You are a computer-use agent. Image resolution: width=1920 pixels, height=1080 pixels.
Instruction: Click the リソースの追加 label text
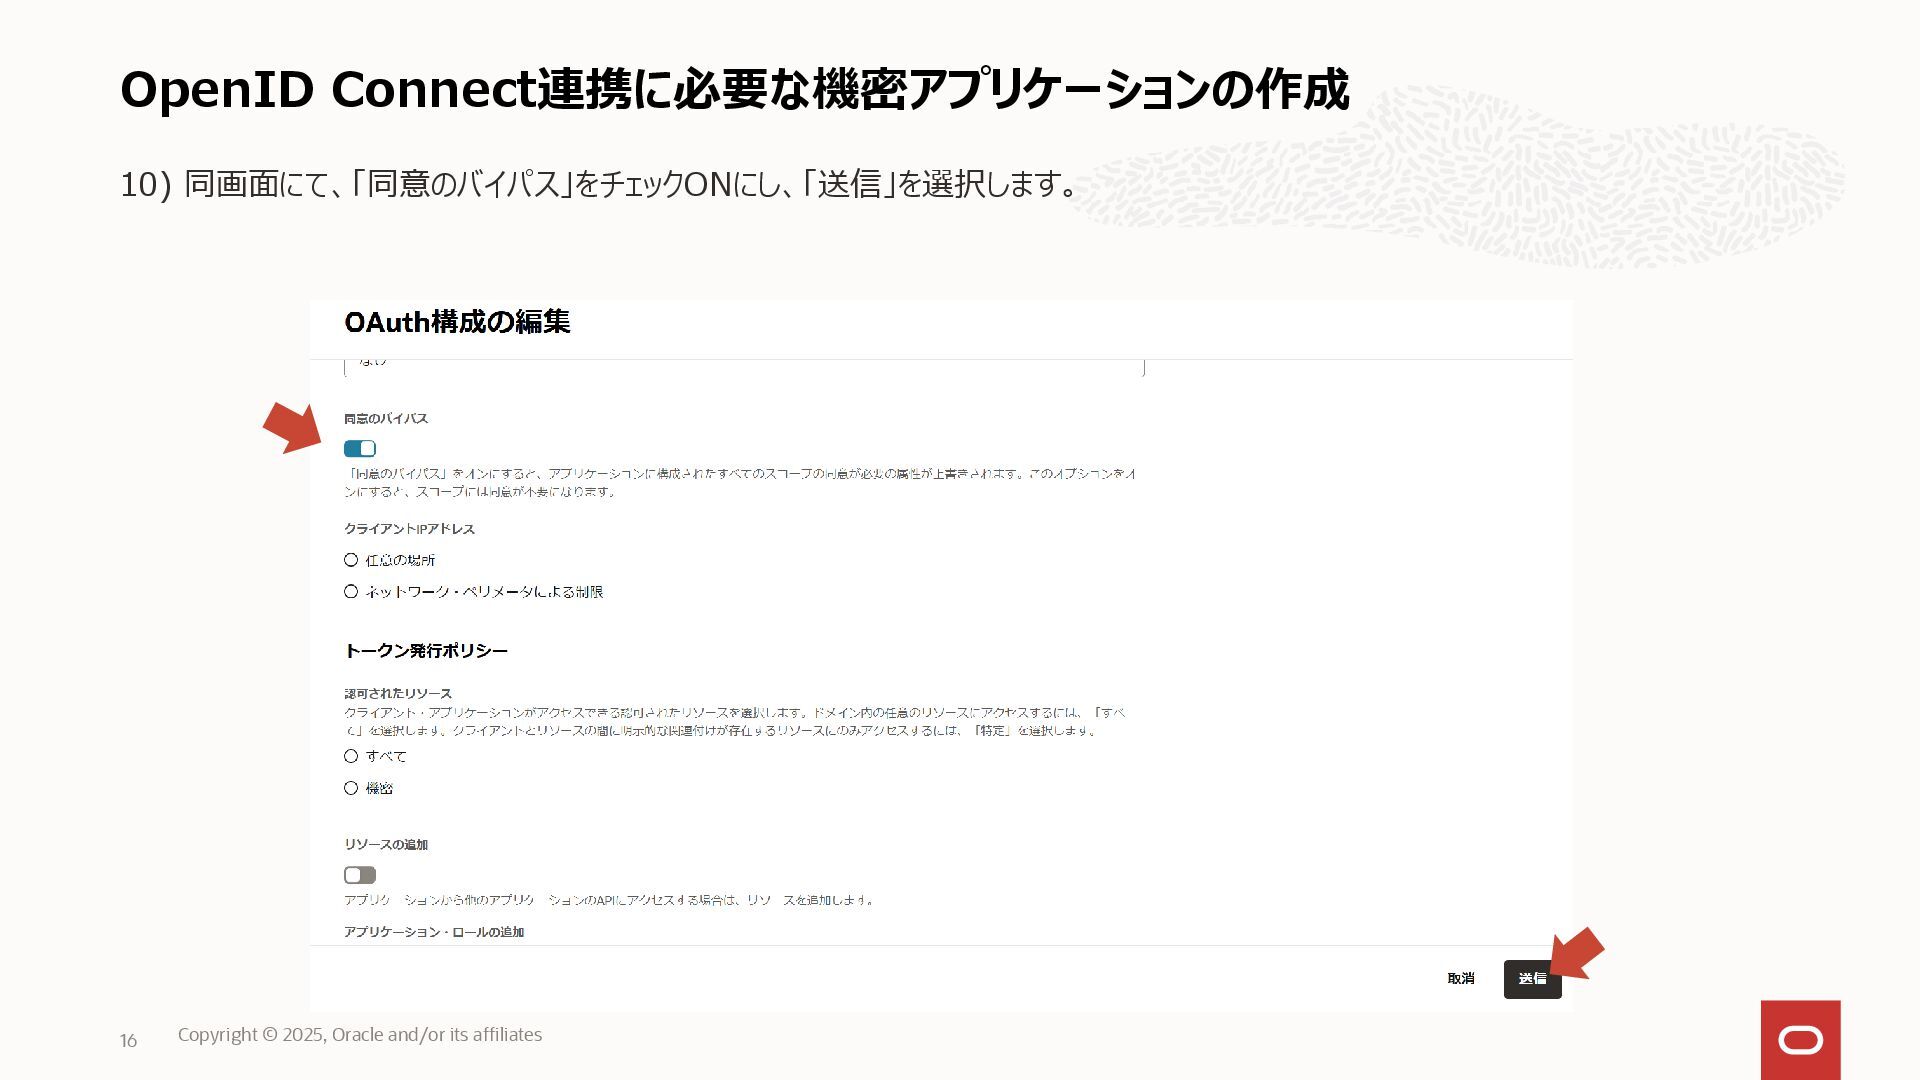click(x=386, y=845)
